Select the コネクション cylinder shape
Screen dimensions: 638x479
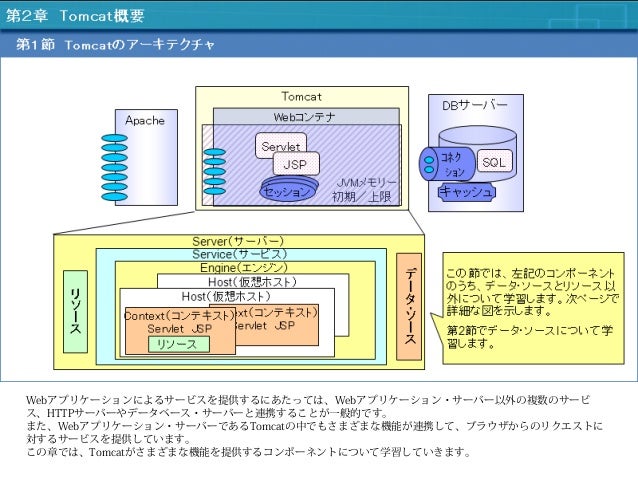point(448,164)
